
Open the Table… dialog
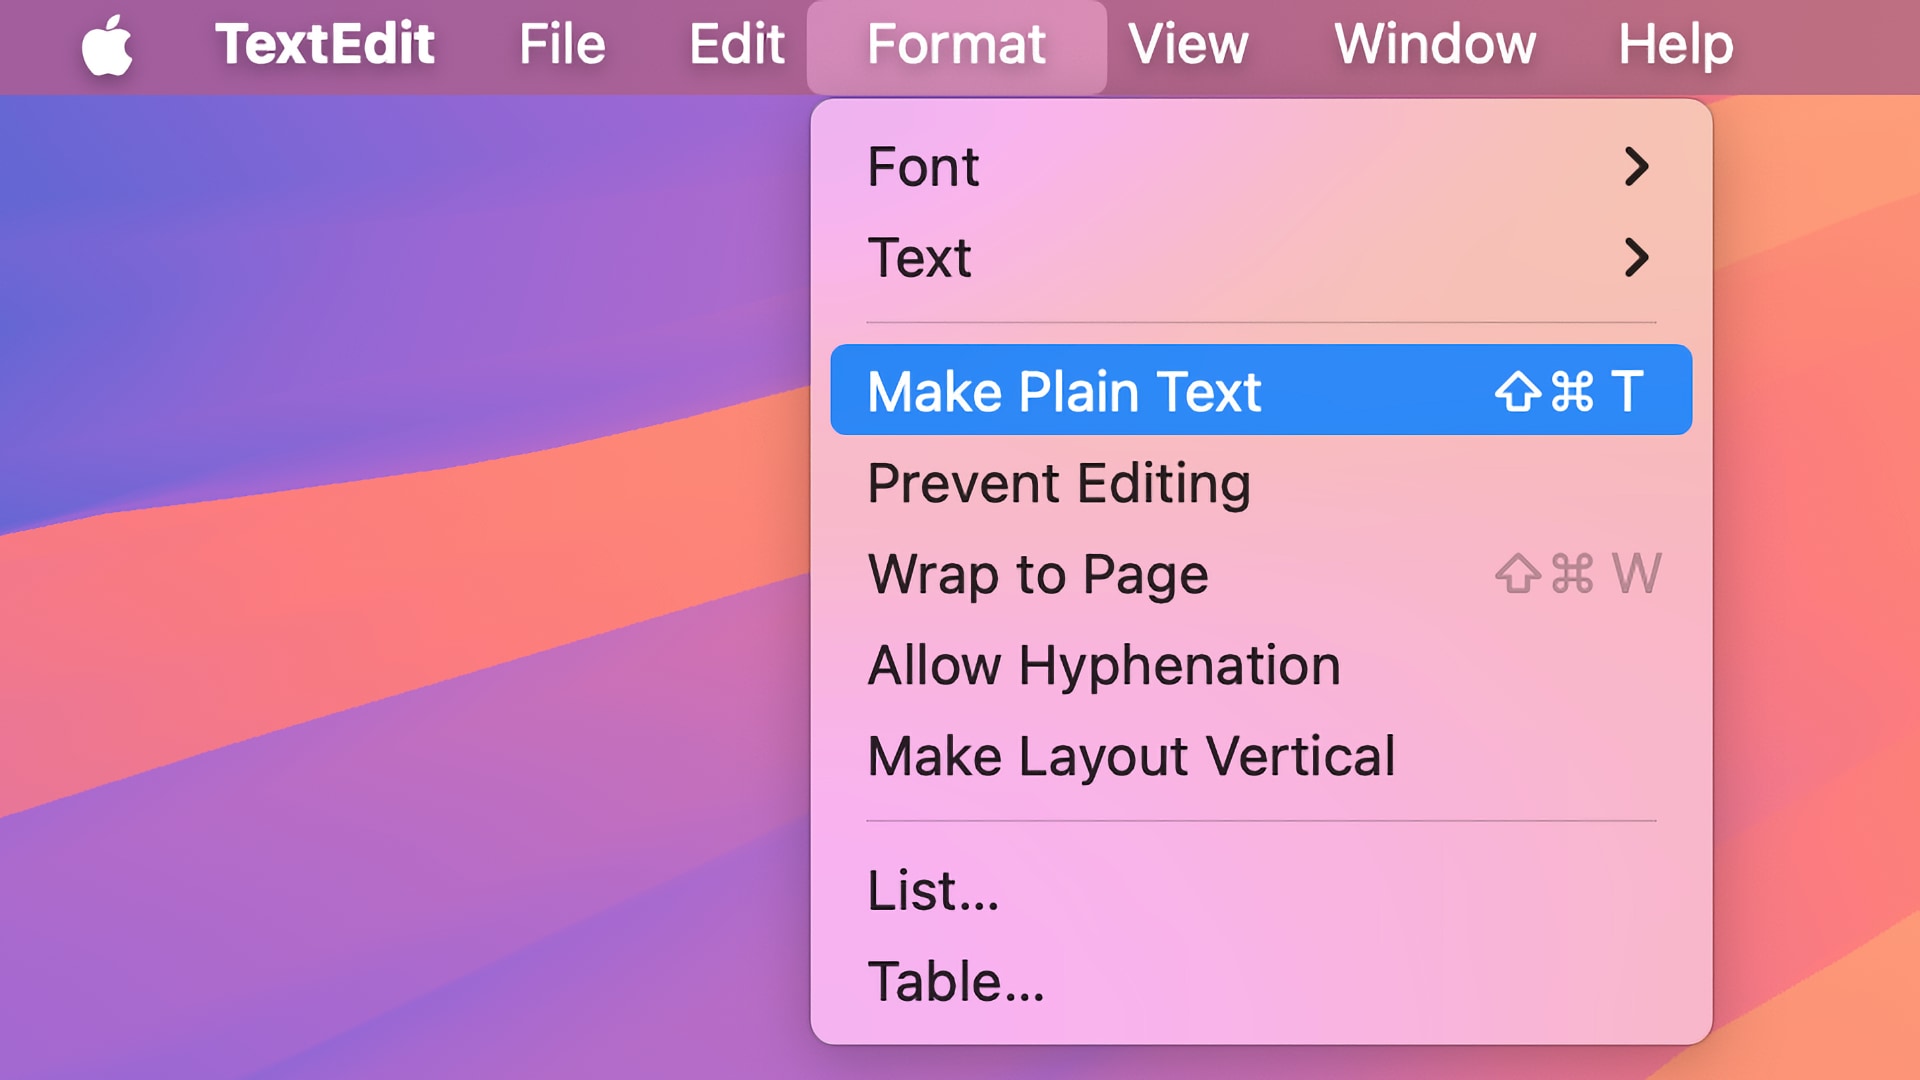click(1261, 981)
